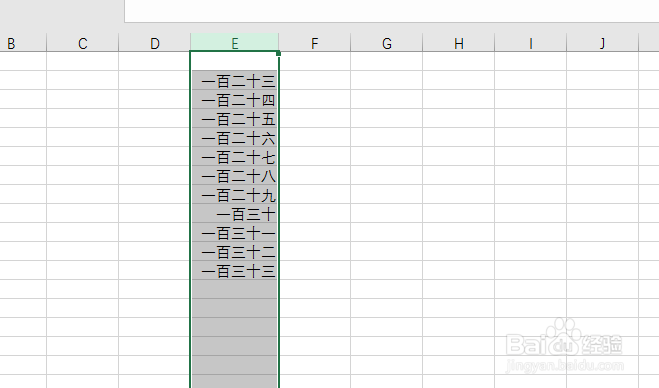Screen dimensions: 659x388
Task: Select column F header
Action: [314, 43]
